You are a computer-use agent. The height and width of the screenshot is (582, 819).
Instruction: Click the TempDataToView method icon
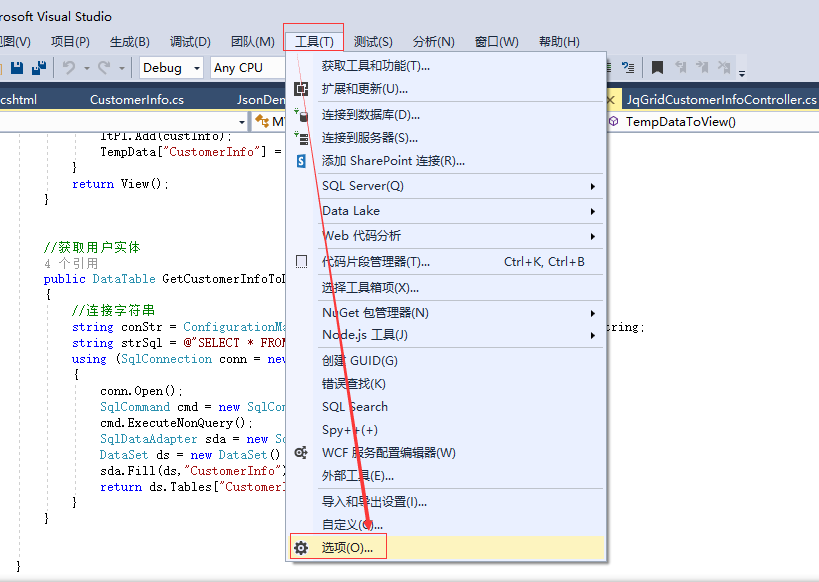(x=614, y=121)
